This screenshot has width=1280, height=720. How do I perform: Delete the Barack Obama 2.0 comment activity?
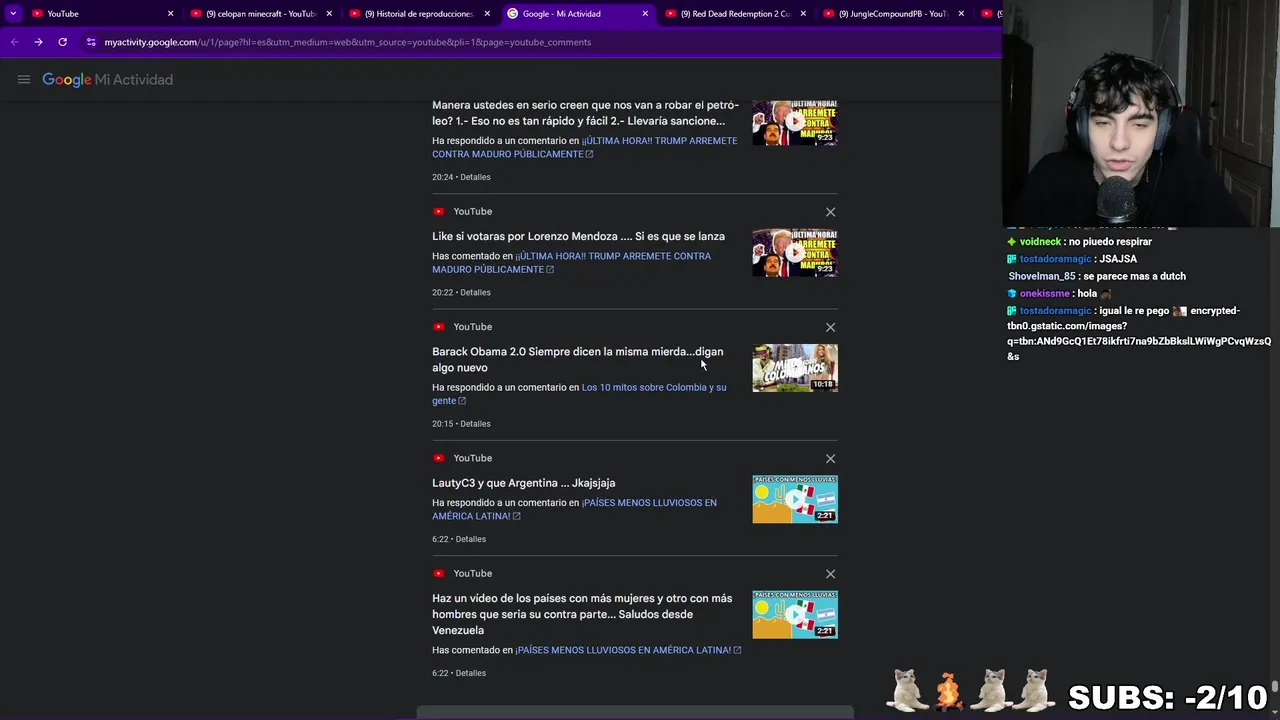(830, 327)
